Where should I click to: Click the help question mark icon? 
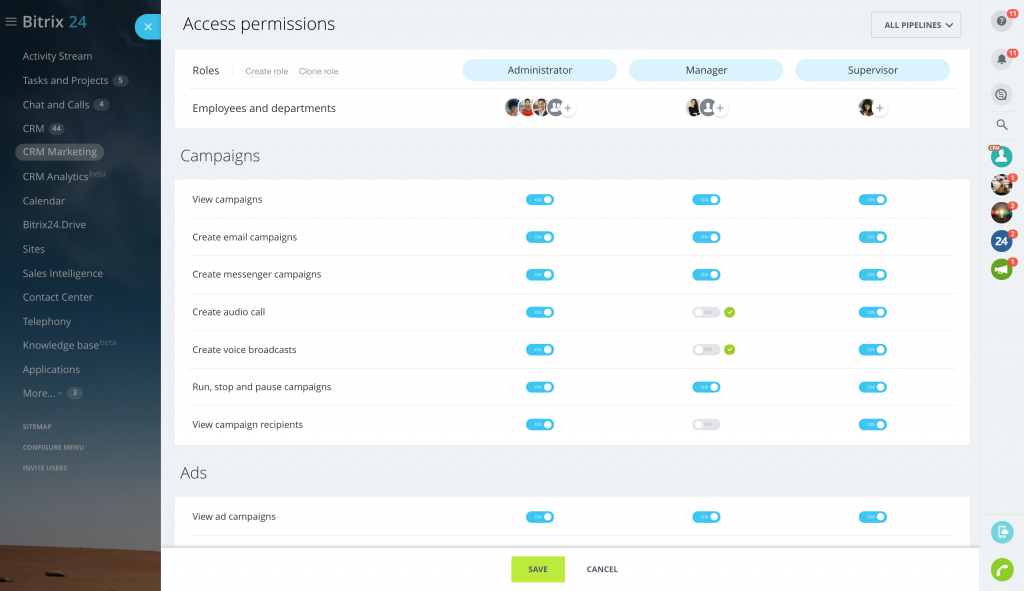point(1001,21)
